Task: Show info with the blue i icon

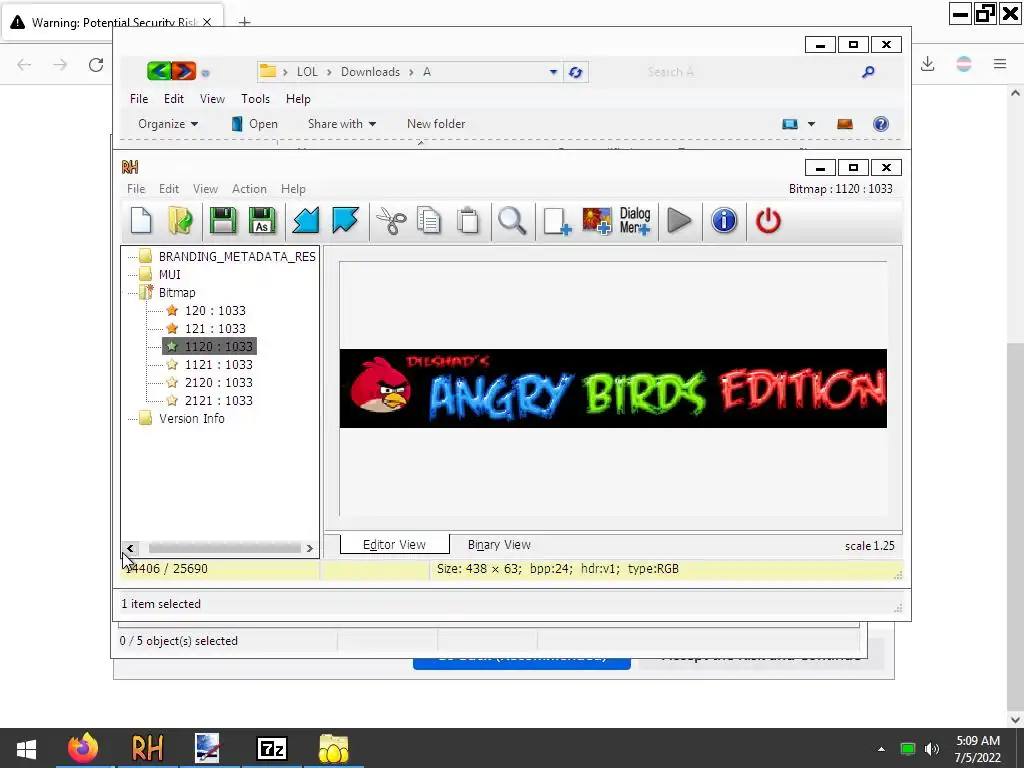Action: [724, 221]
